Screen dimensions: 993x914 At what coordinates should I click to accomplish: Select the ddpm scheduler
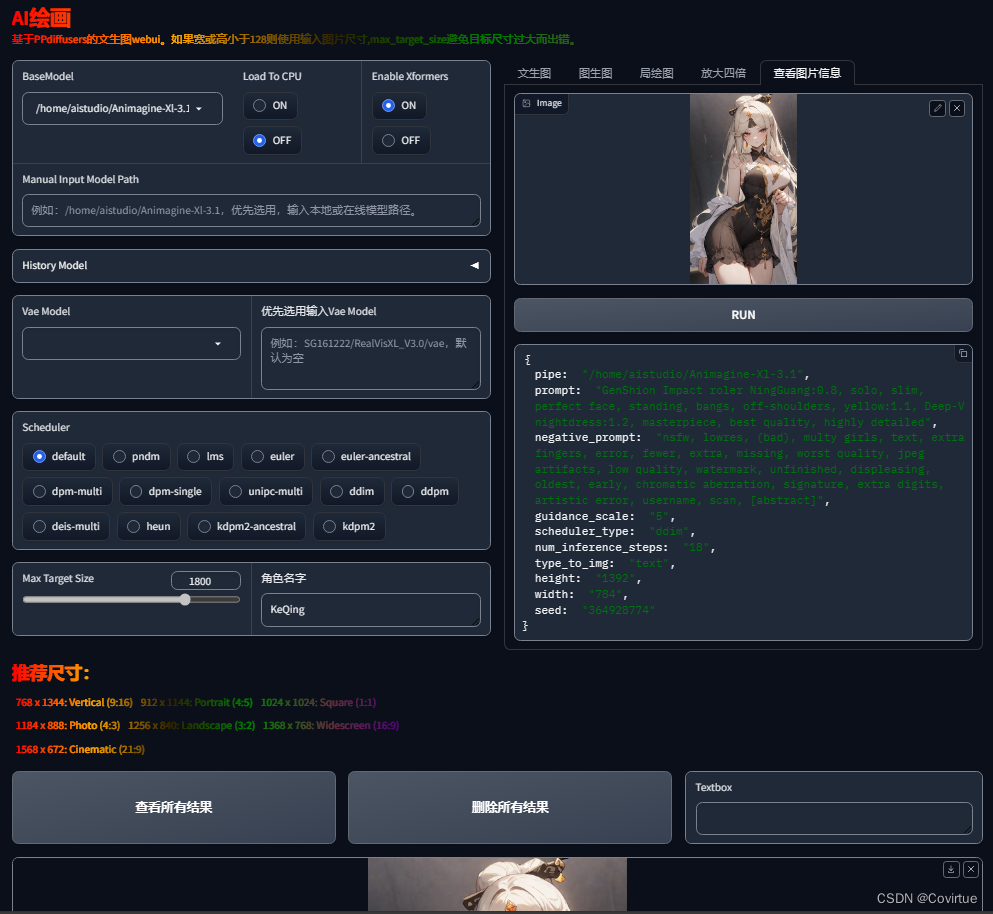pos(425,492)
